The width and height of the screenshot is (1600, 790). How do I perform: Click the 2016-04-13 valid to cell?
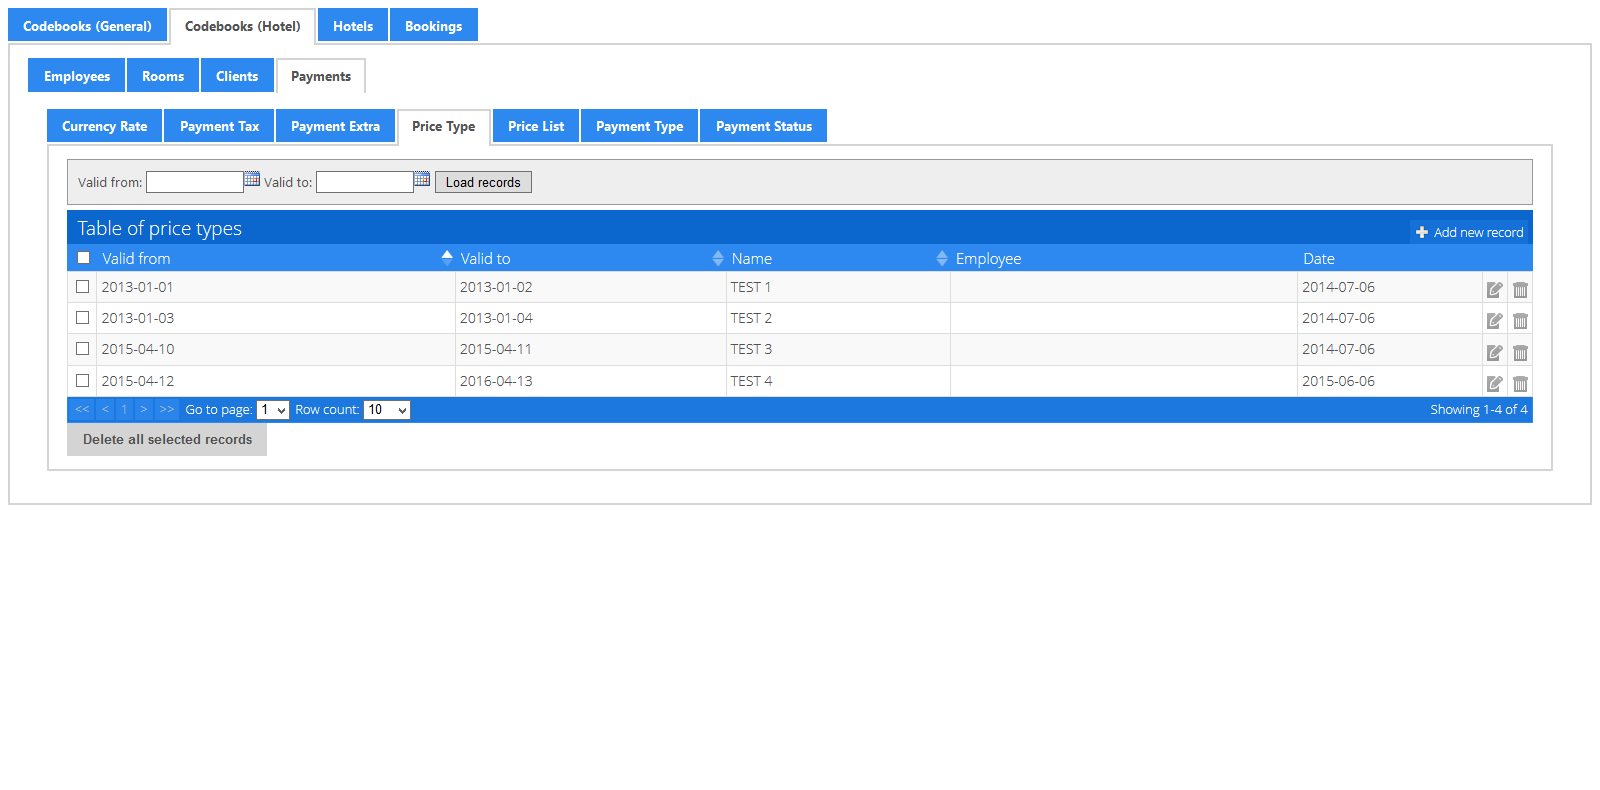tap(591, 381)
